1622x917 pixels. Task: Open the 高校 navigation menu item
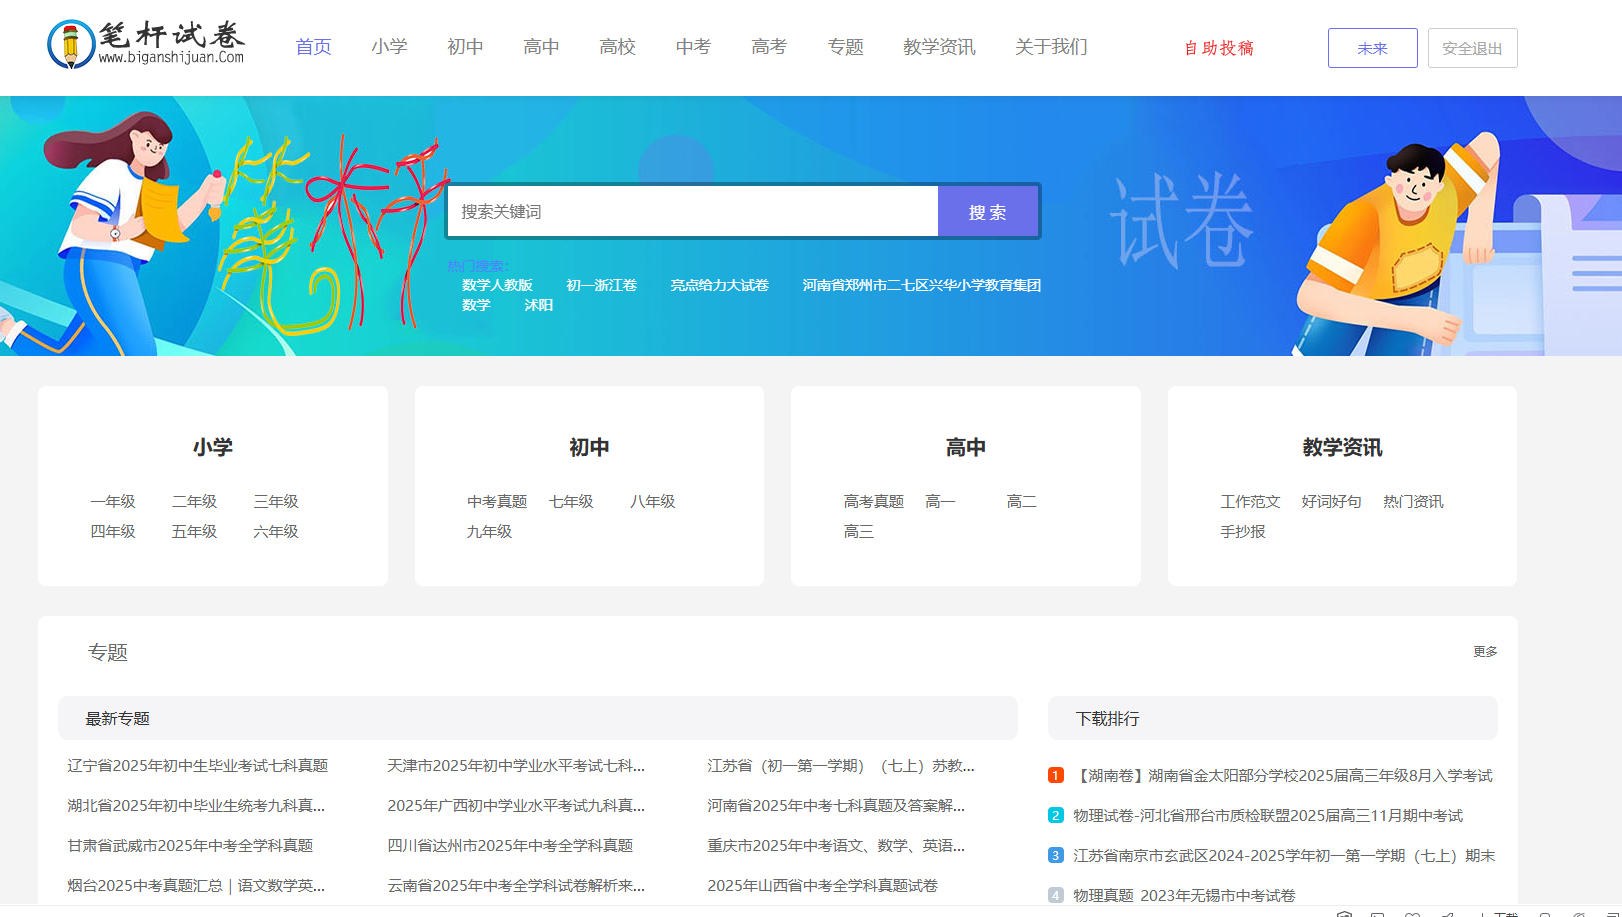(x=617, y=47)
